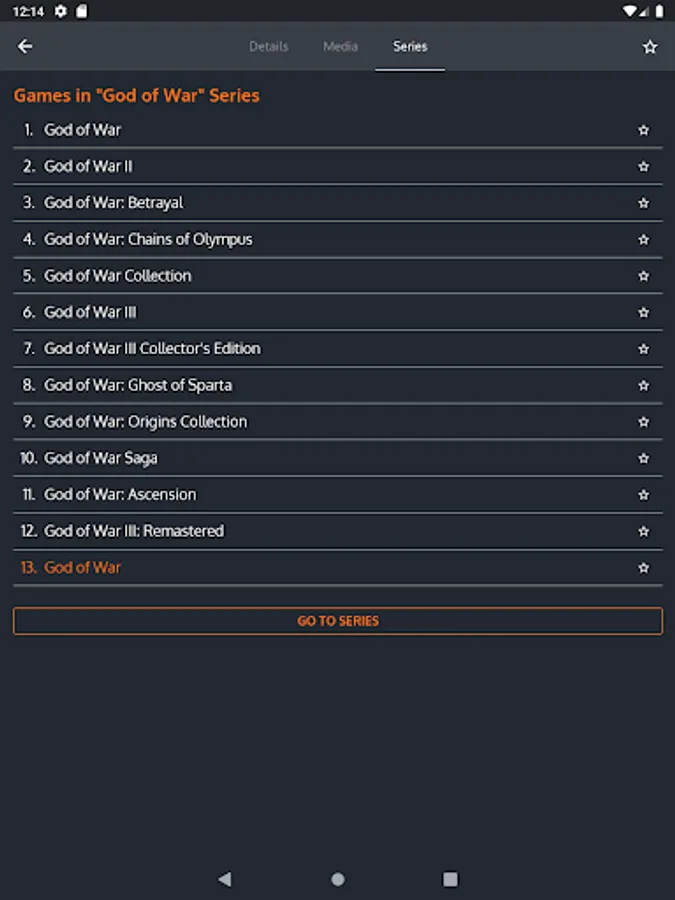Favorite God of War Collection with its star
This screenshot has height=900, width=675.
[643, 276]
